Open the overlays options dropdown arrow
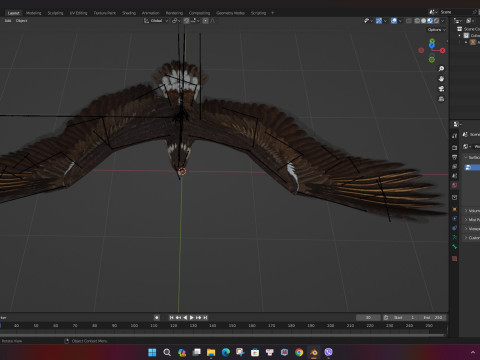This screenshot has width=480, height=360. coord(400,21)
